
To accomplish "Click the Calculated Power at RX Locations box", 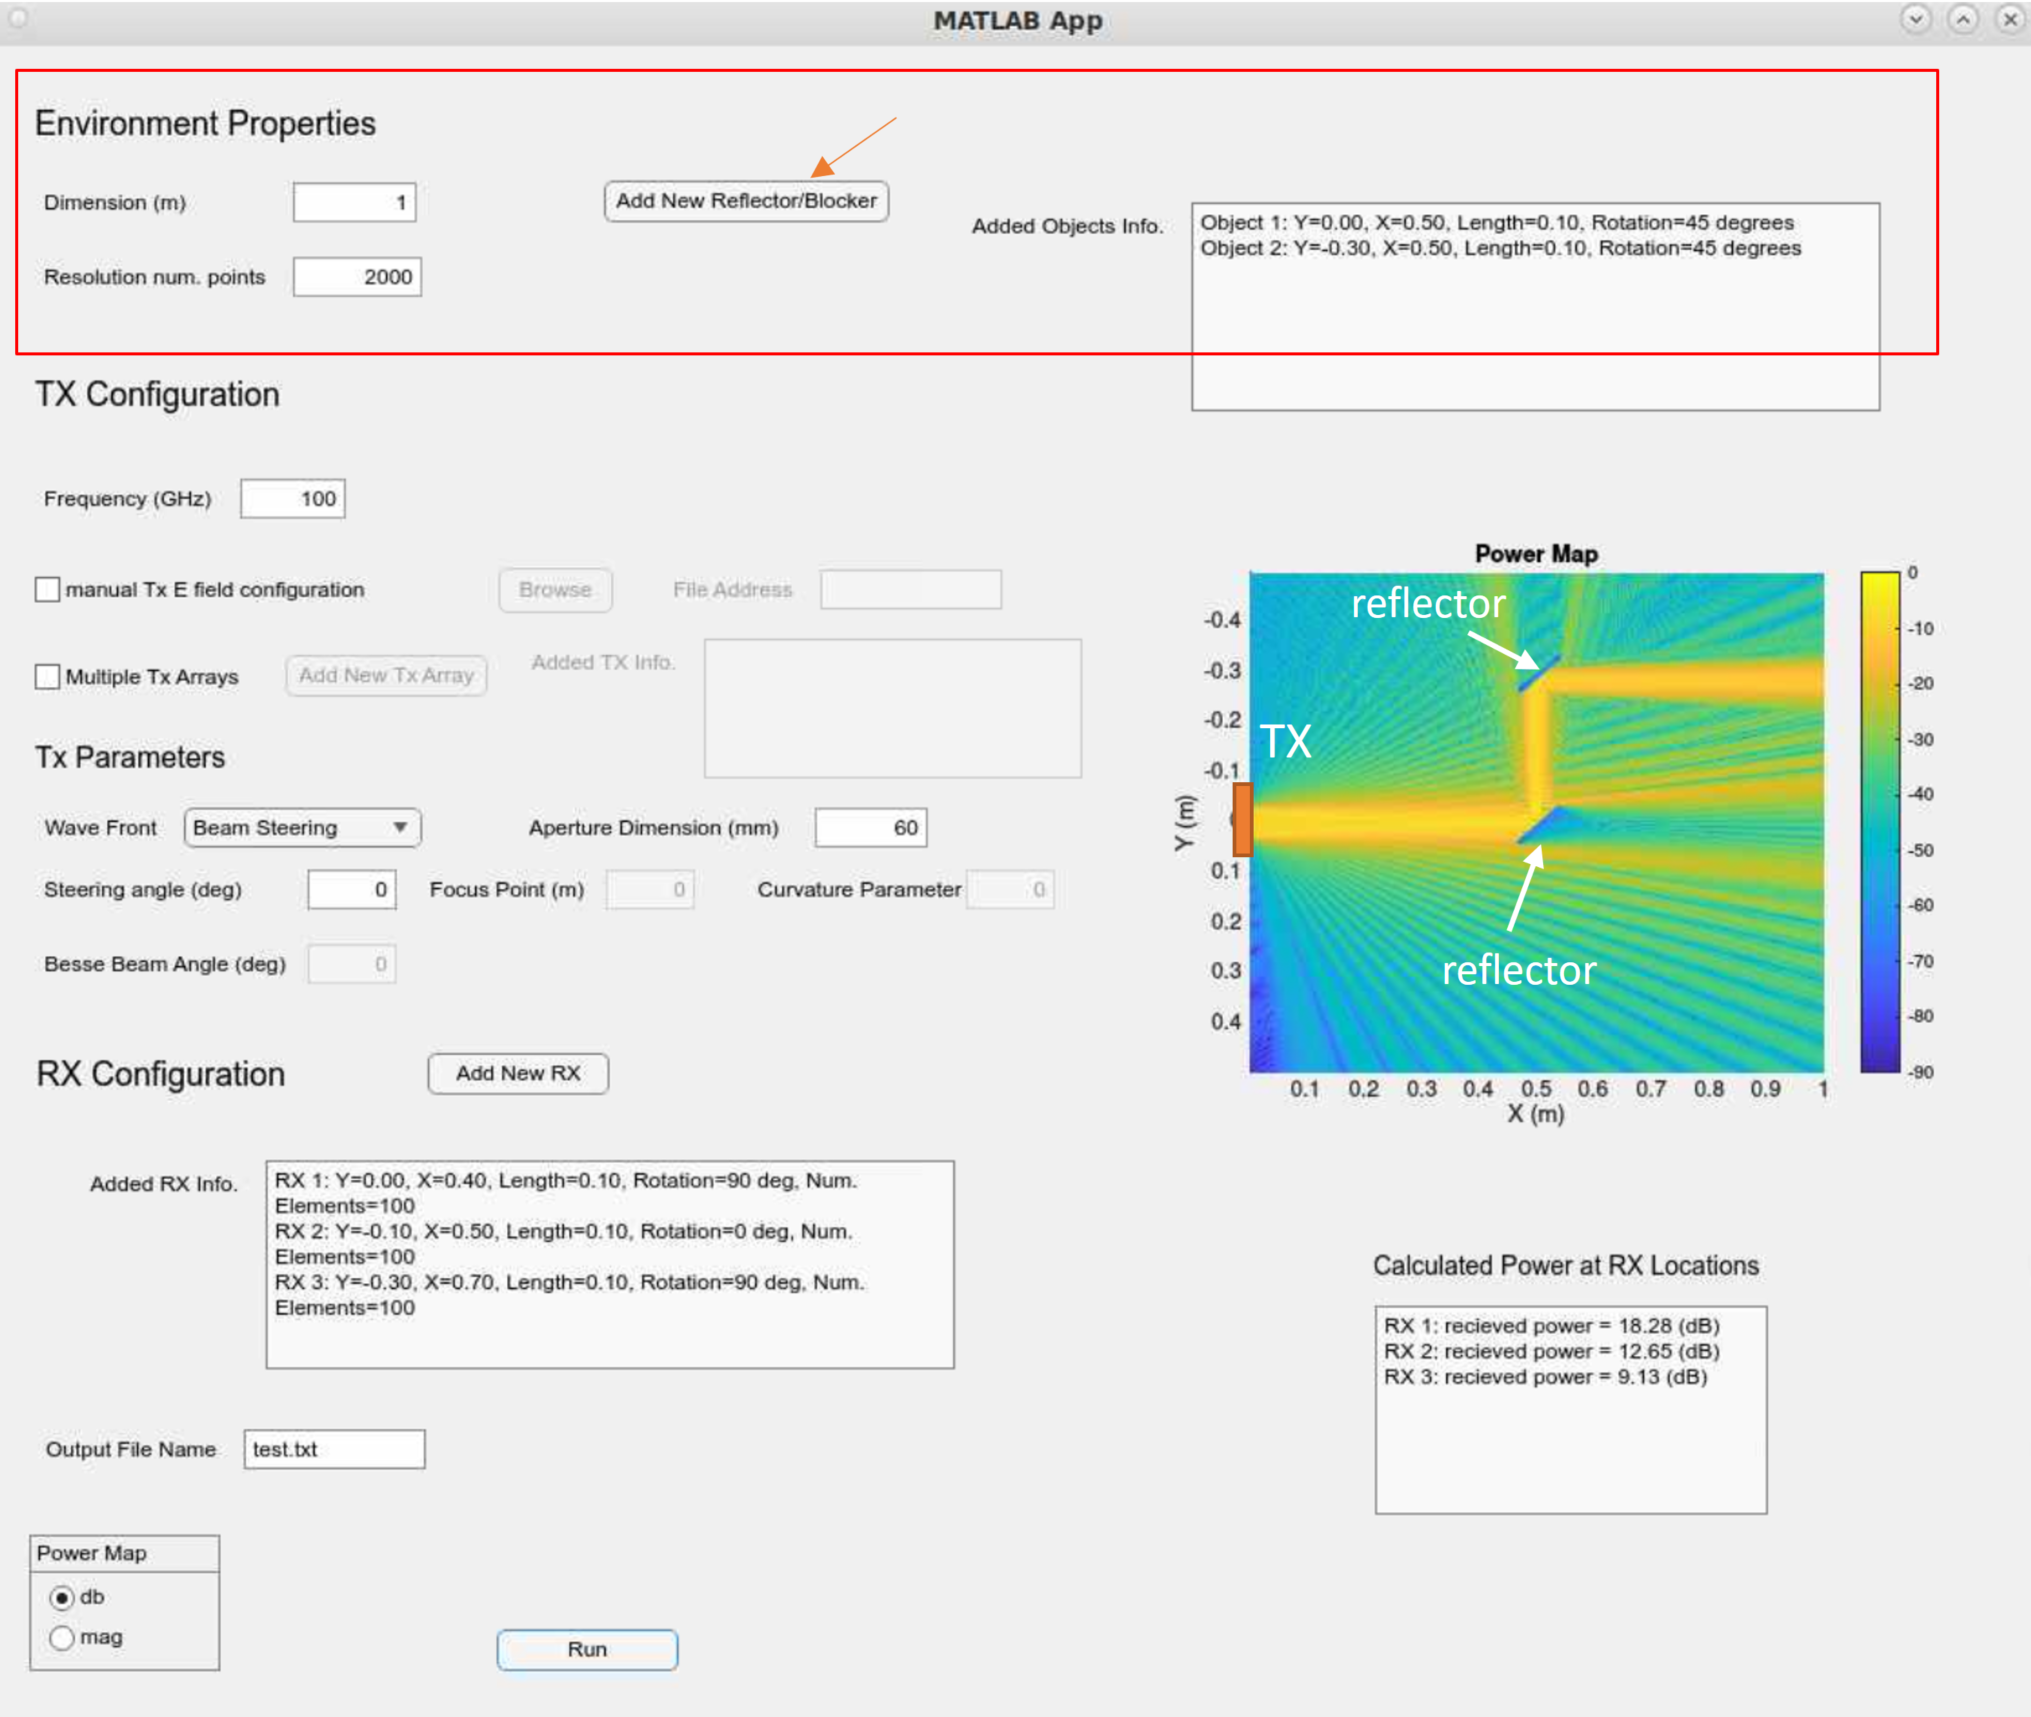I will (x=1571, y=1410).
